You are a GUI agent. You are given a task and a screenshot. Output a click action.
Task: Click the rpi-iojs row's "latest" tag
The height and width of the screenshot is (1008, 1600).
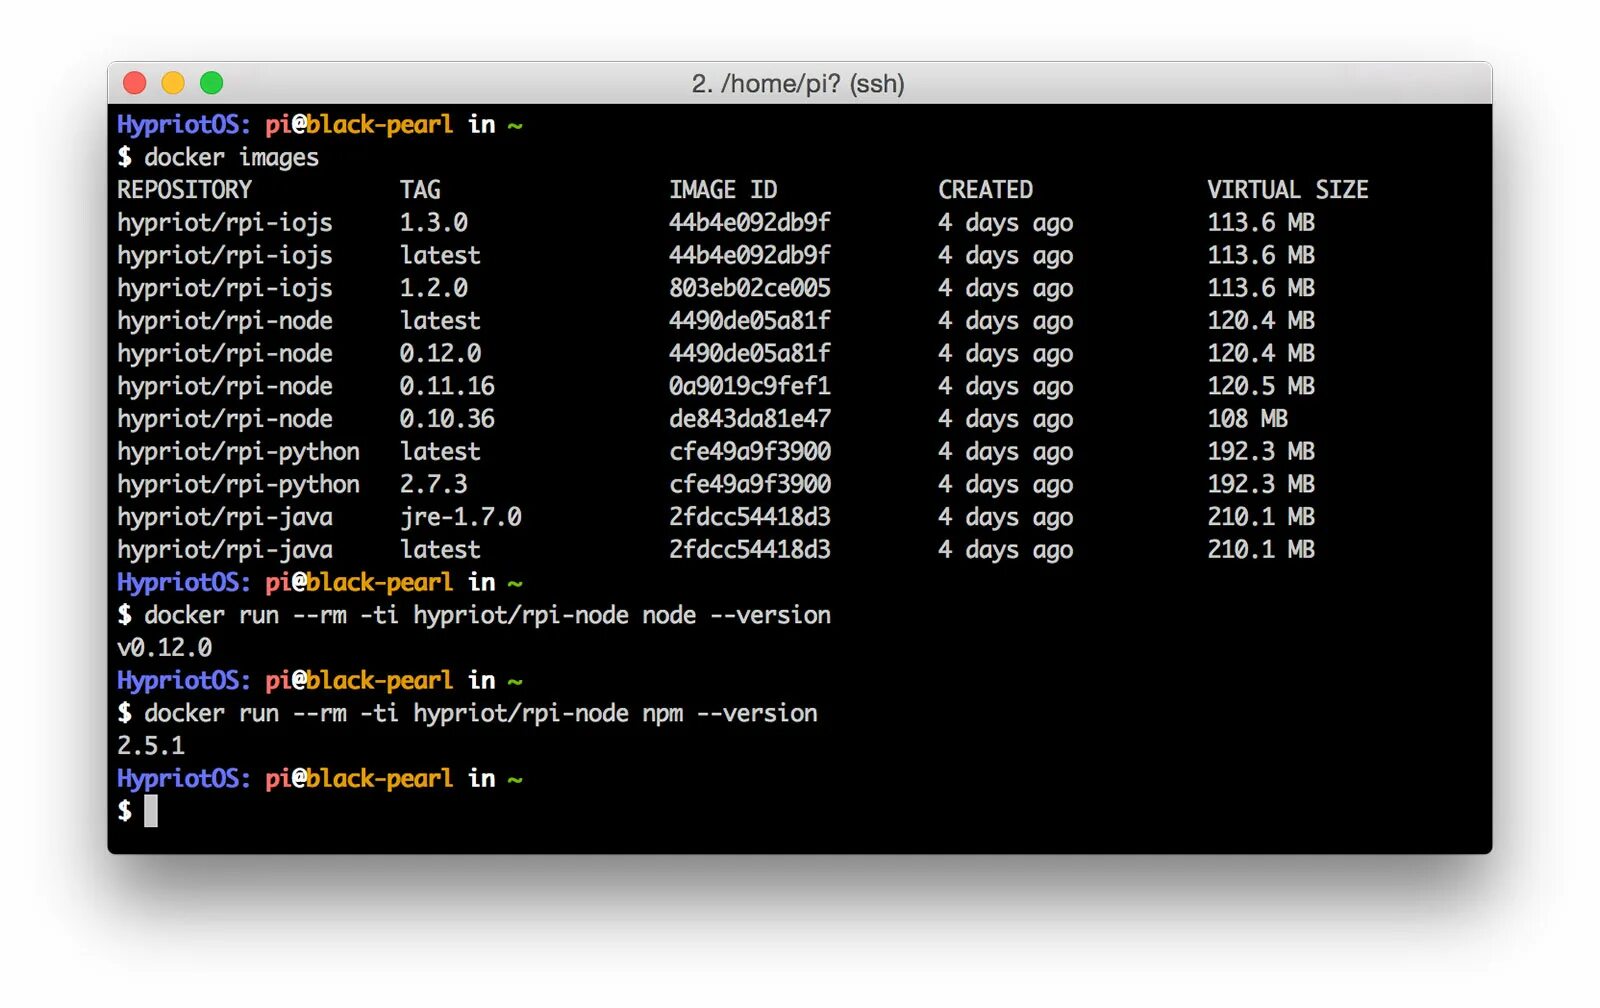click(x=440, y=255)
